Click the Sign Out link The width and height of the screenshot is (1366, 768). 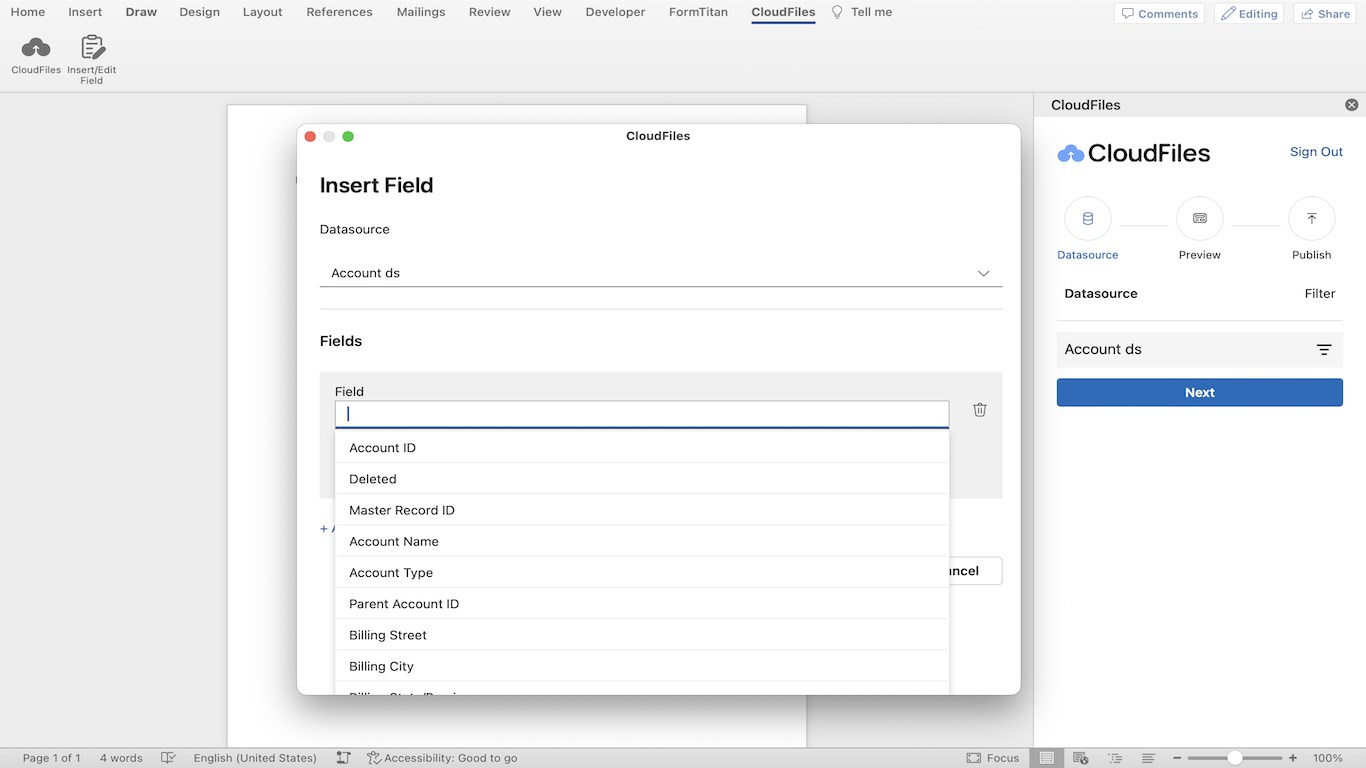(x=1316, y=152)
